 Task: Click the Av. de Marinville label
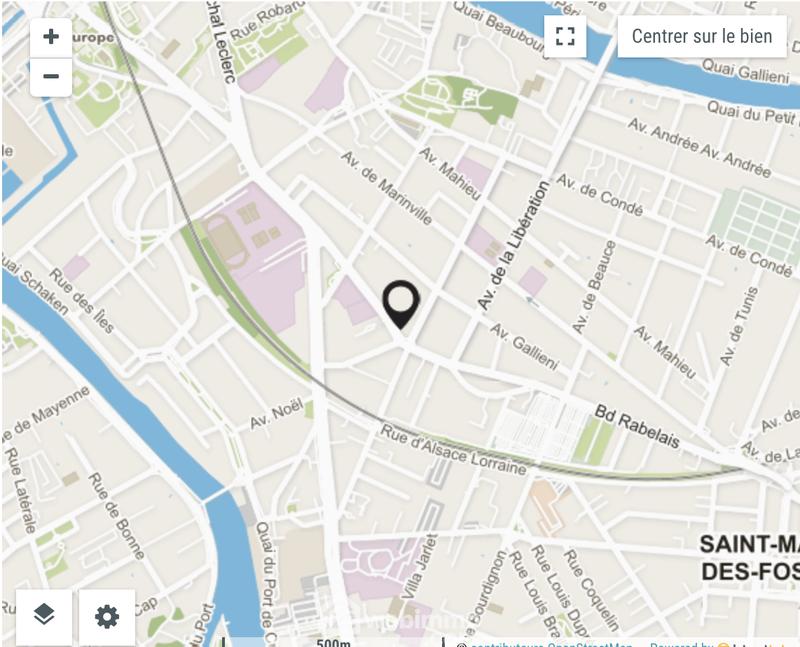(387, 188)
